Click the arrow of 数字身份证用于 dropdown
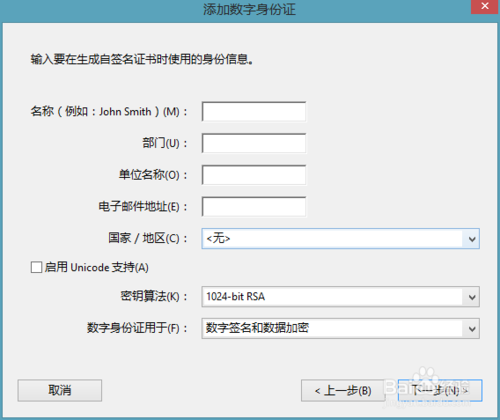Viewport: 500px width, 420px height. click(472, 329)
